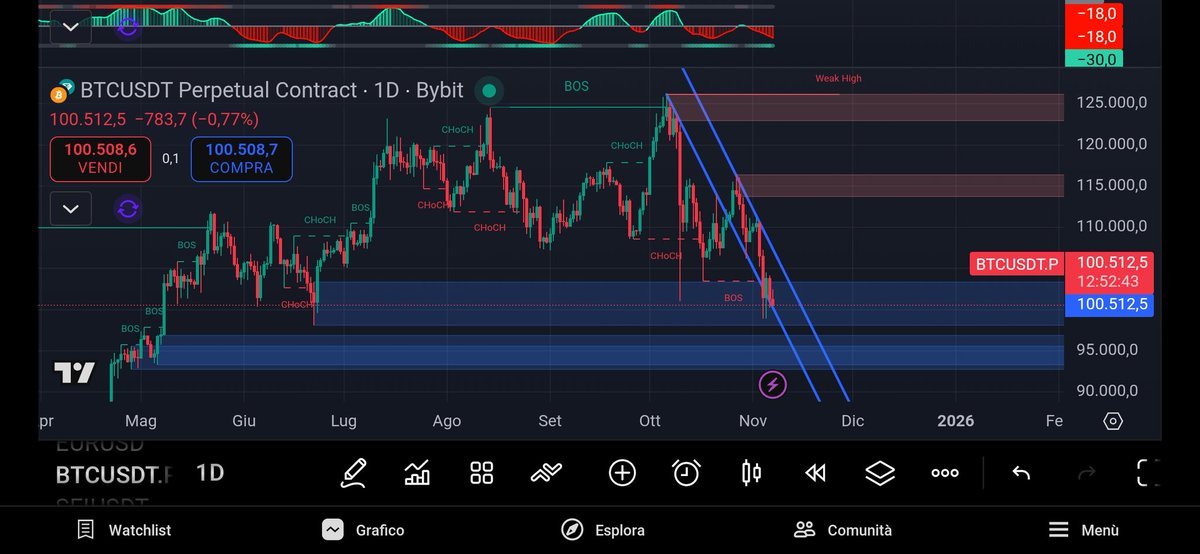1200x554 pixels.
Task: Undo the last chart action
Action: pos(1021,473)
